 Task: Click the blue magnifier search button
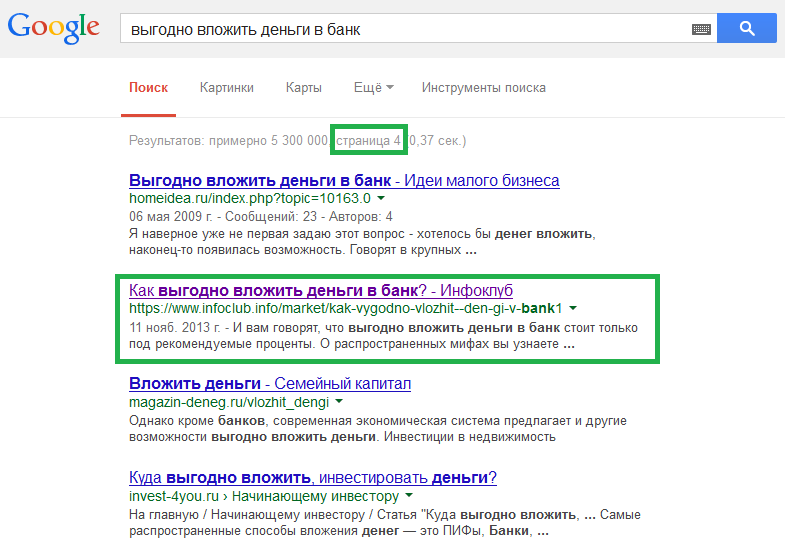(746, 28)
